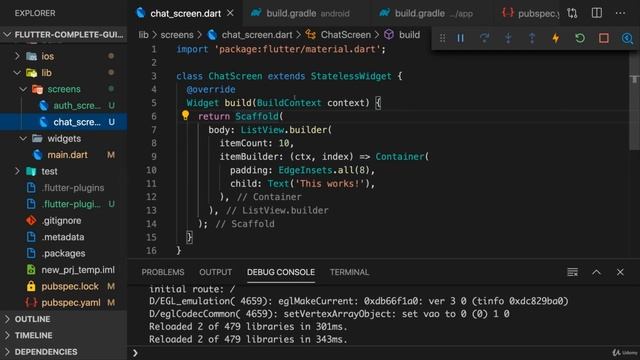Open the build.gradle app tab
Viewport: 640px width, 360px height.
pyautogui.click(x=433, y=13)
